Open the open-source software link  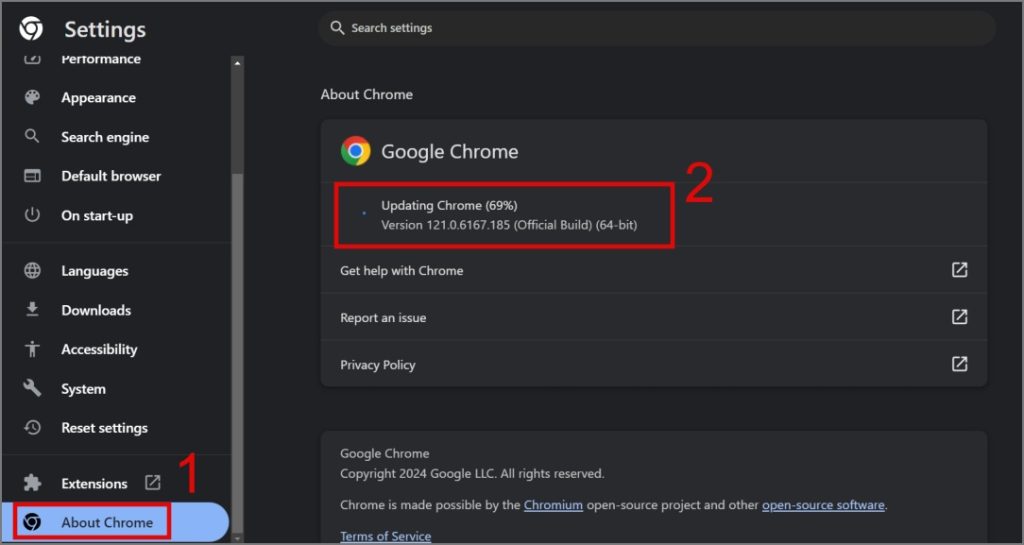click(x=823, y=505)
